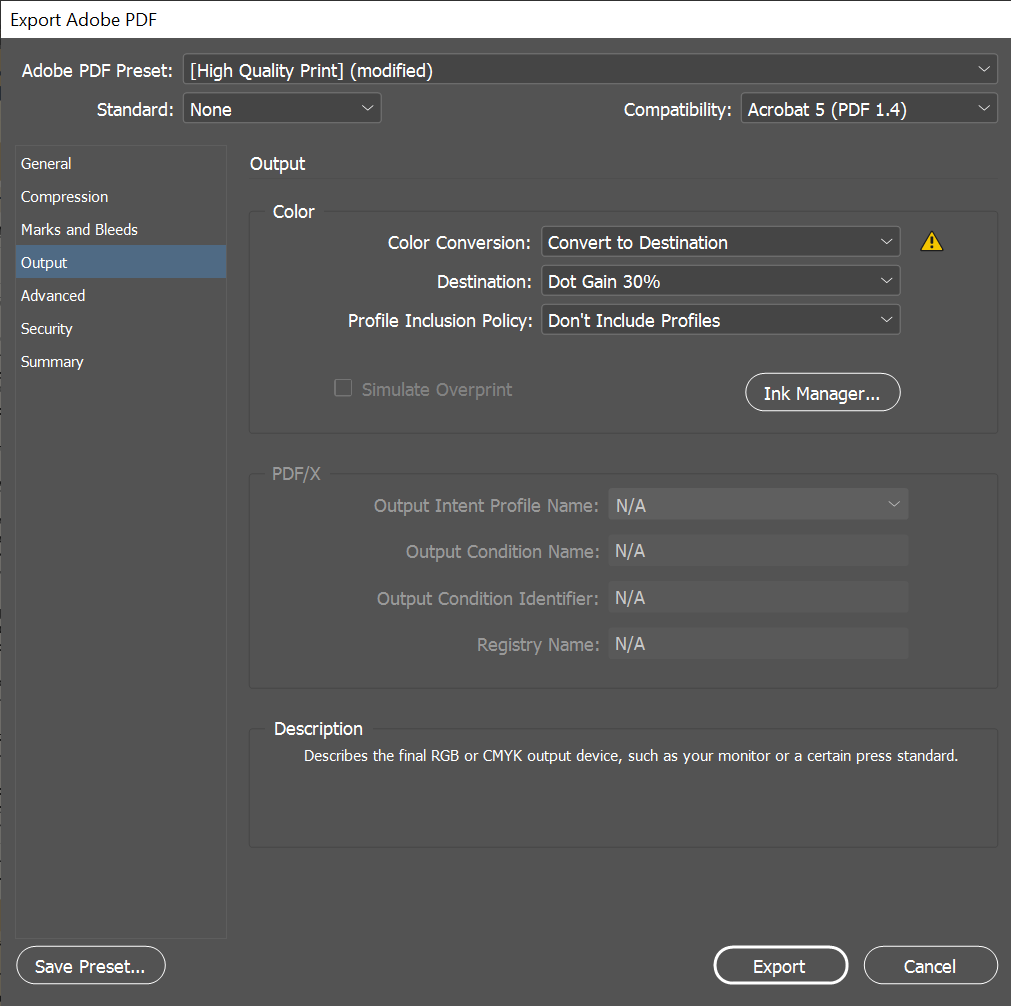
Task: Click the Export button
Action: click(780, 965)
